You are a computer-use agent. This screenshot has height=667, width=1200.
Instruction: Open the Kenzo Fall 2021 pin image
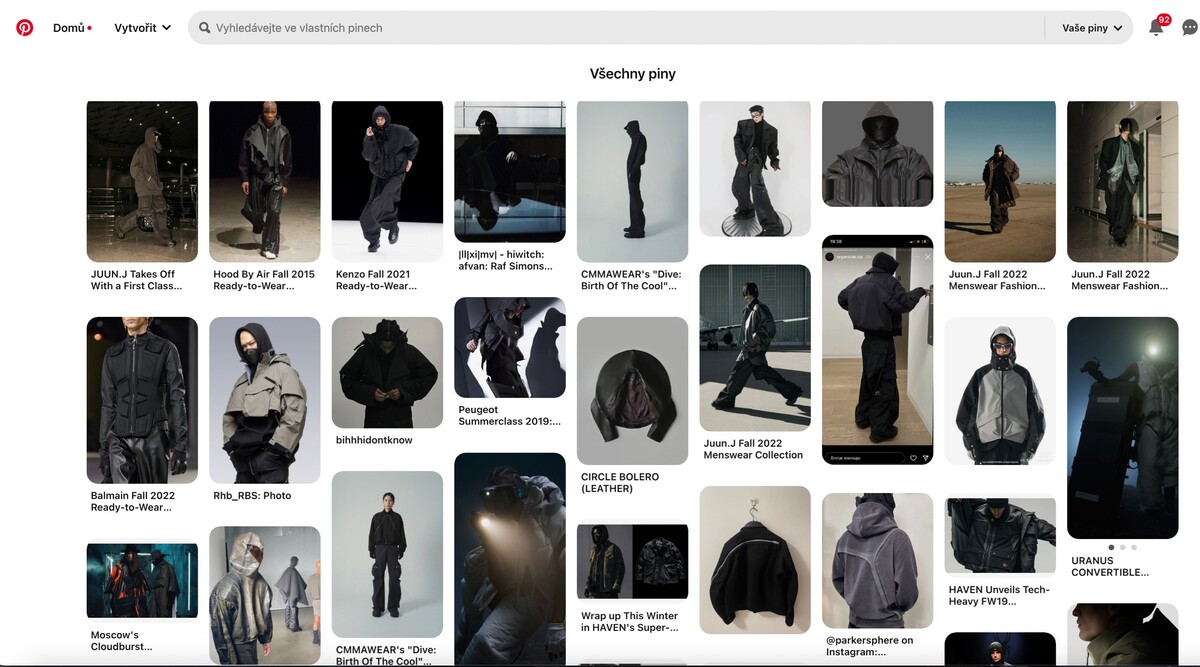point(387,181)
